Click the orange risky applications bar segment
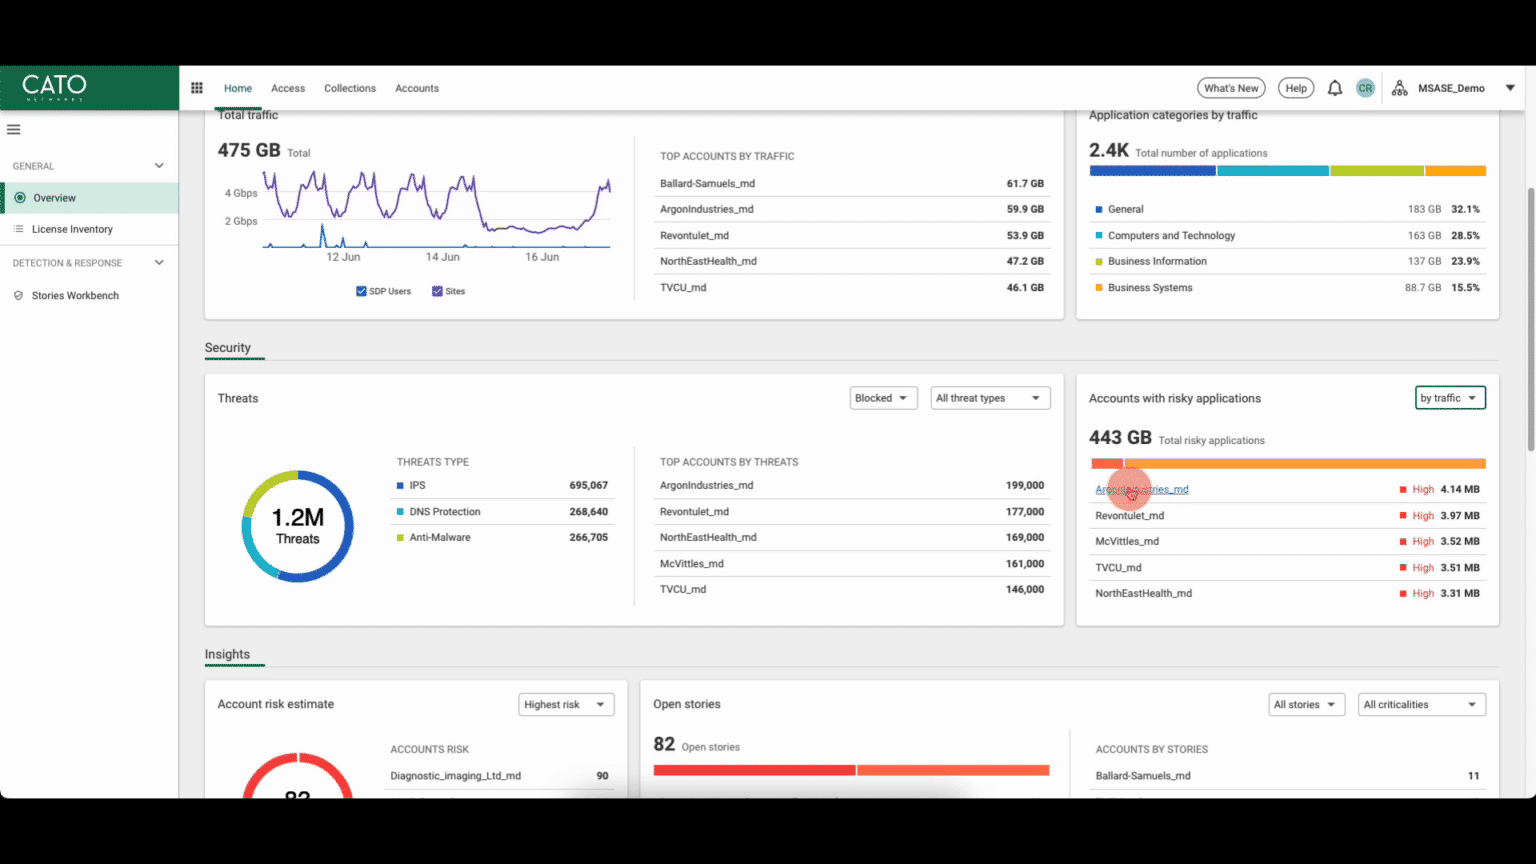Image resolution: width=1536 pixels, height=864 pixels. coord(1304,464)
